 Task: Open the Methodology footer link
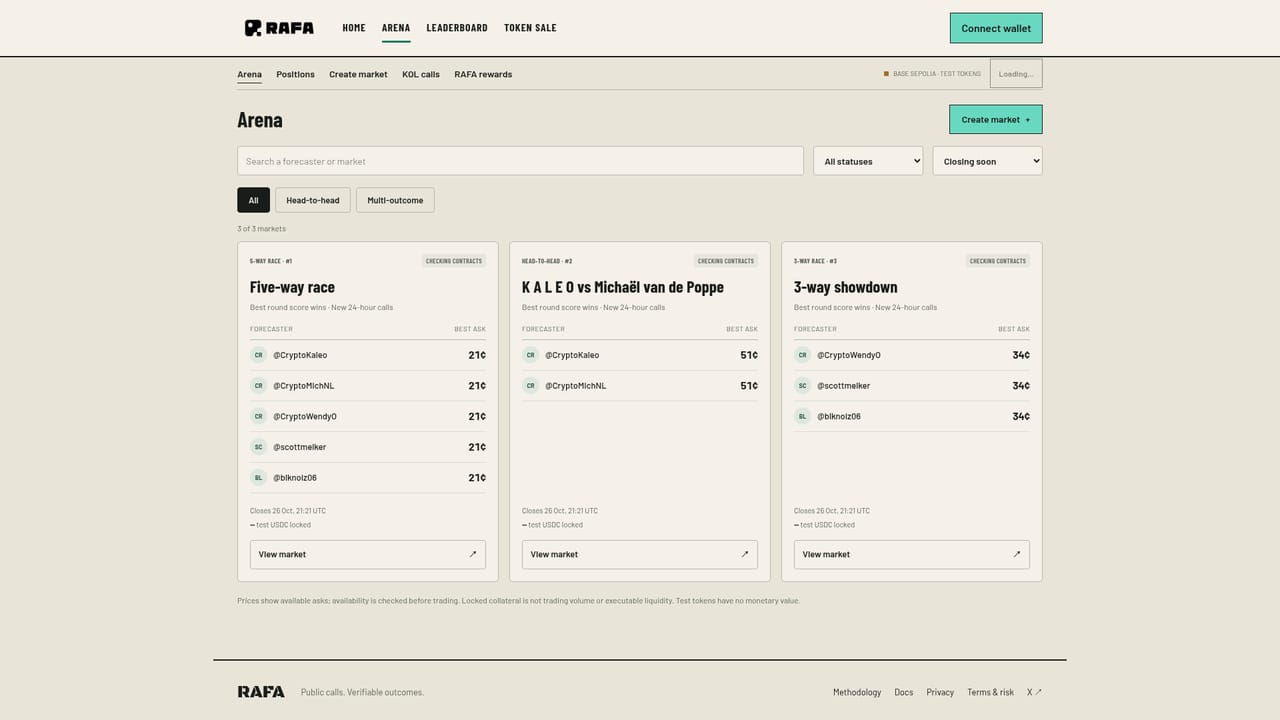point(857,692)
